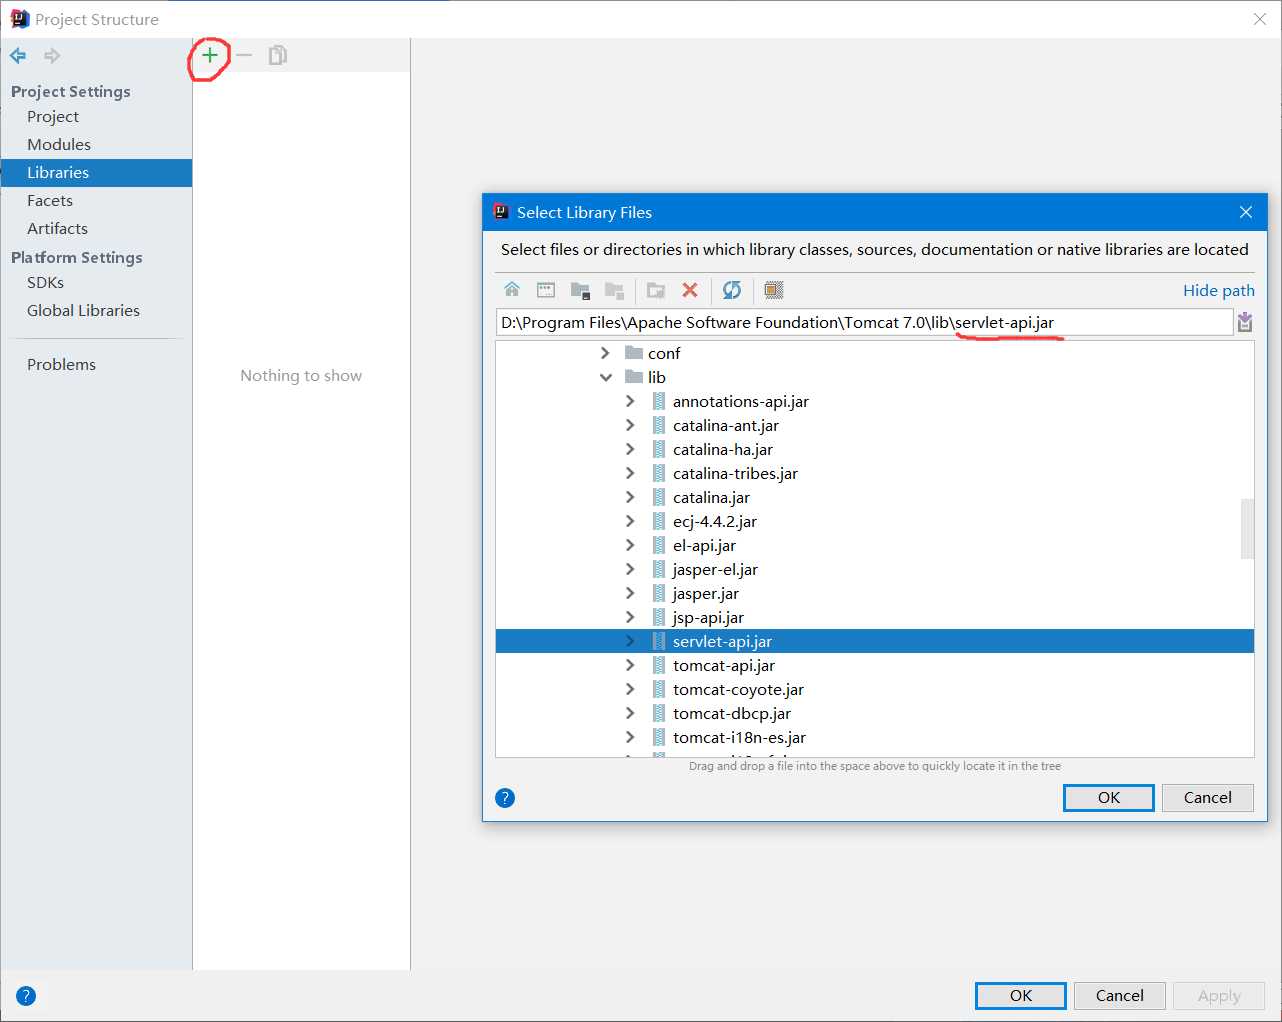The image size is (1282, 1022).
Task: Click the Hide path link
Action: click(1218, 290)
